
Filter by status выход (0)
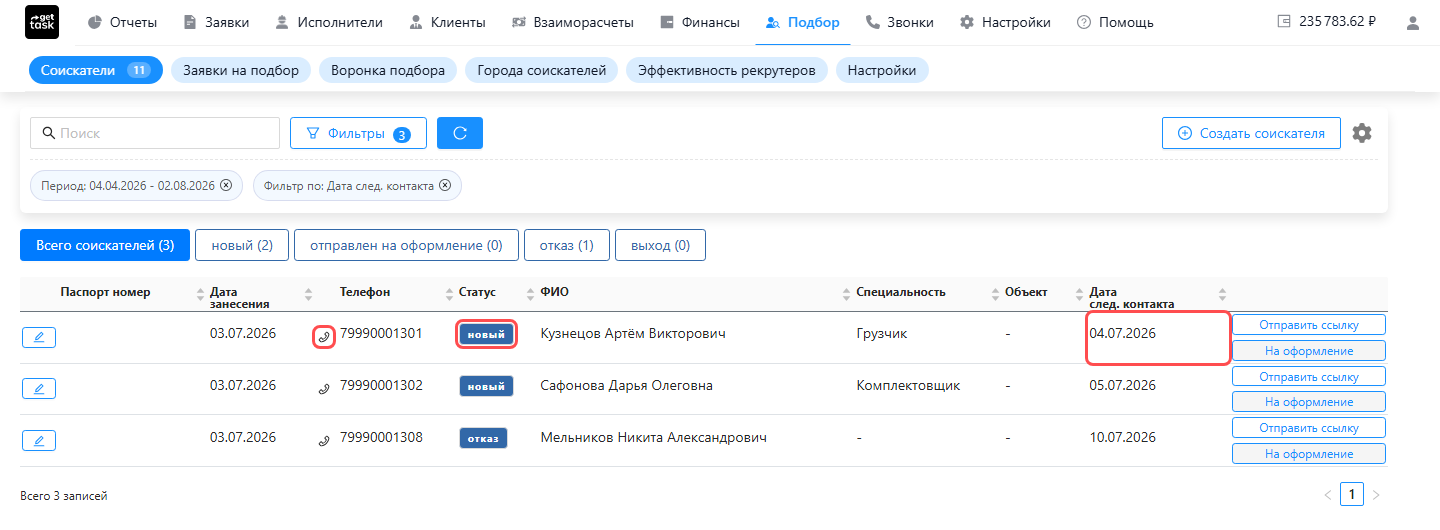[661, 245]
